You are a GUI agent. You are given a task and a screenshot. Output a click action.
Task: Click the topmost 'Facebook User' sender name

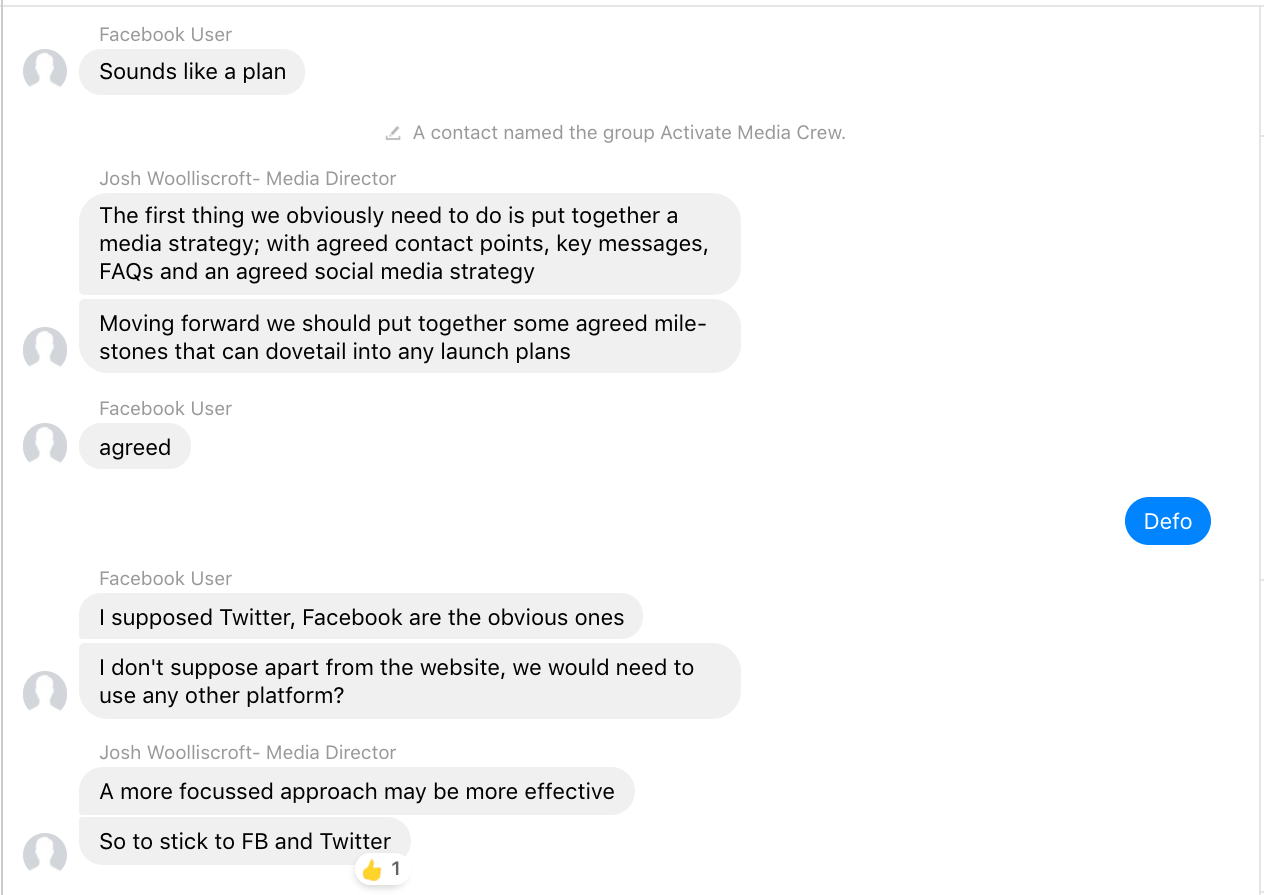[x=166, y=35]
